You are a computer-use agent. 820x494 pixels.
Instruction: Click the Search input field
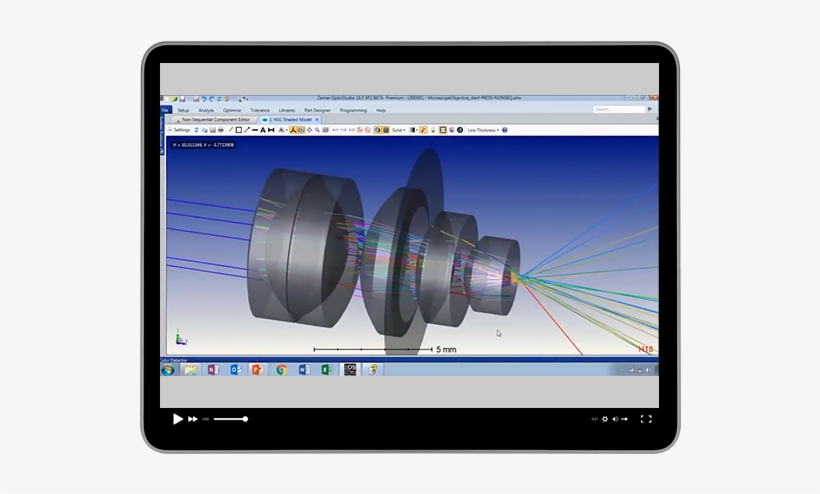[619, 109]
